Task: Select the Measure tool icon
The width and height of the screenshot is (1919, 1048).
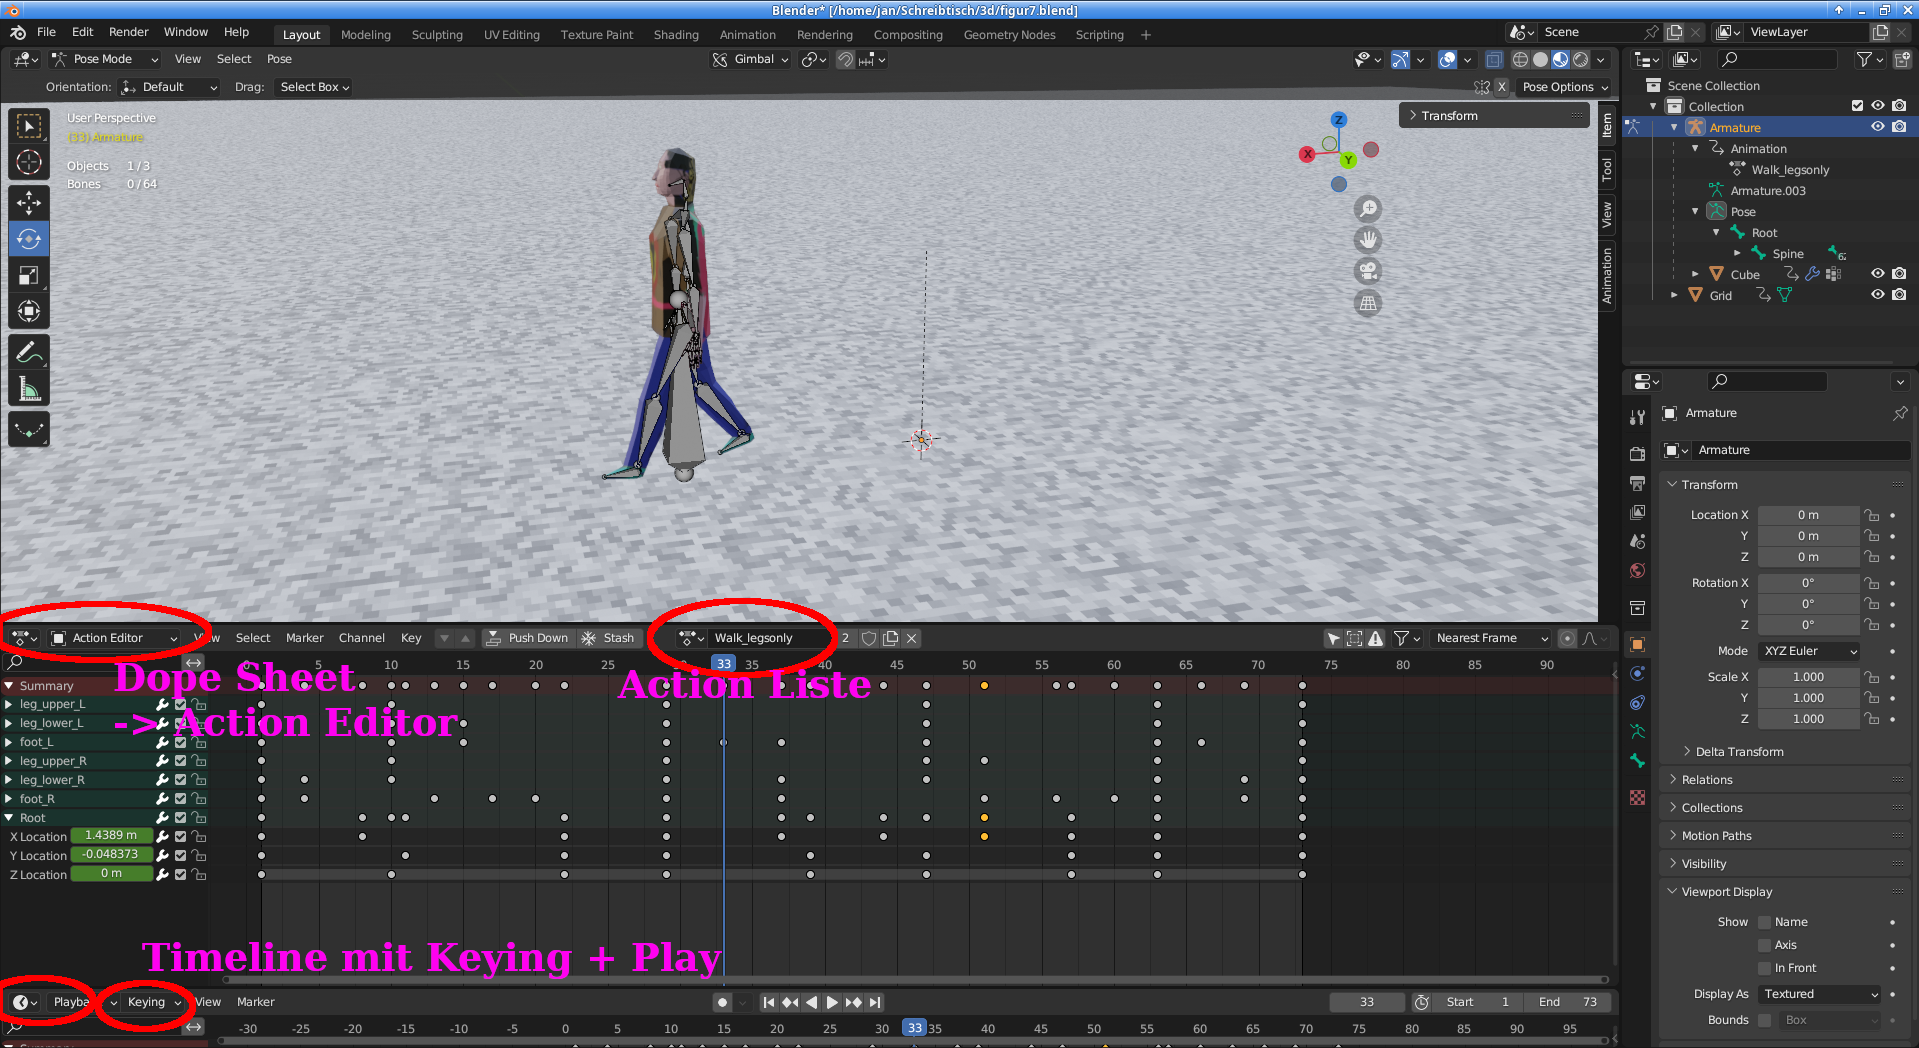Action: click(29, 389)
